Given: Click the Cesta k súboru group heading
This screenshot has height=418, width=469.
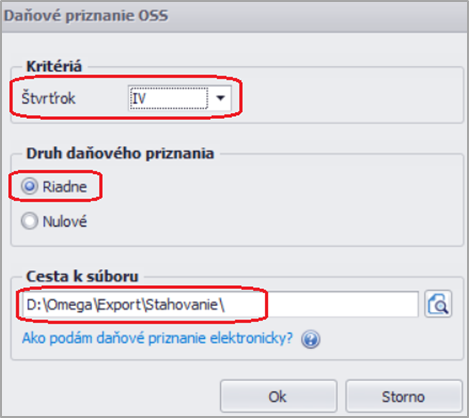Looking at the screenshot, I should (82, 276).
